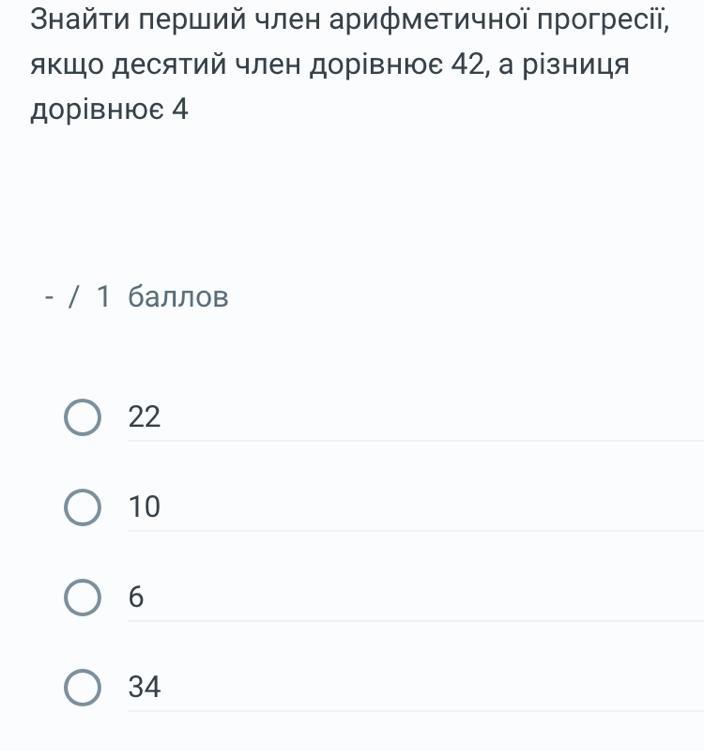
Task: Mark the radio button for answer 6
Action: 82,597
